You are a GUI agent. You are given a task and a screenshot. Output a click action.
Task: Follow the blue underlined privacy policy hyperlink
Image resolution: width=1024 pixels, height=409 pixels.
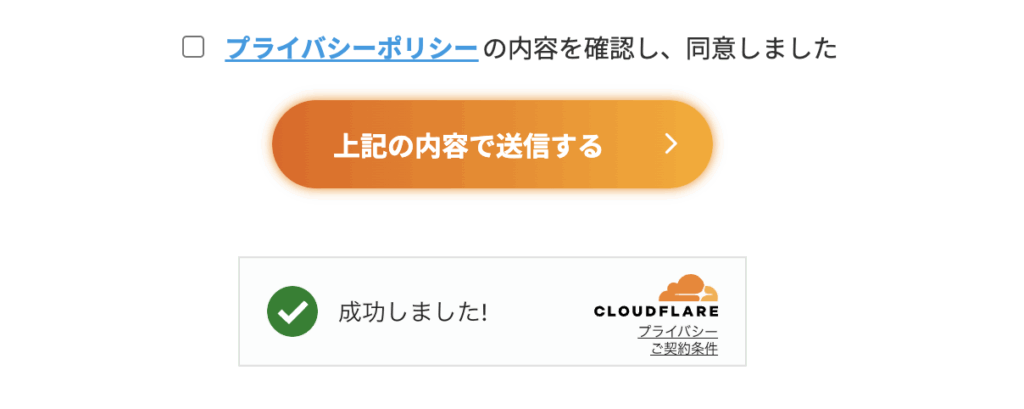pyautogui.click(x=352, y=48)
